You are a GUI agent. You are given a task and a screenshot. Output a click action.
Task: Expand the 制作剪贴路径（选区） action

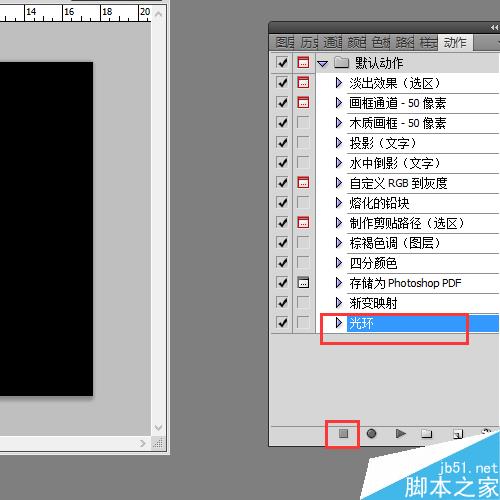pyautogui.click(x=339, y=223)
